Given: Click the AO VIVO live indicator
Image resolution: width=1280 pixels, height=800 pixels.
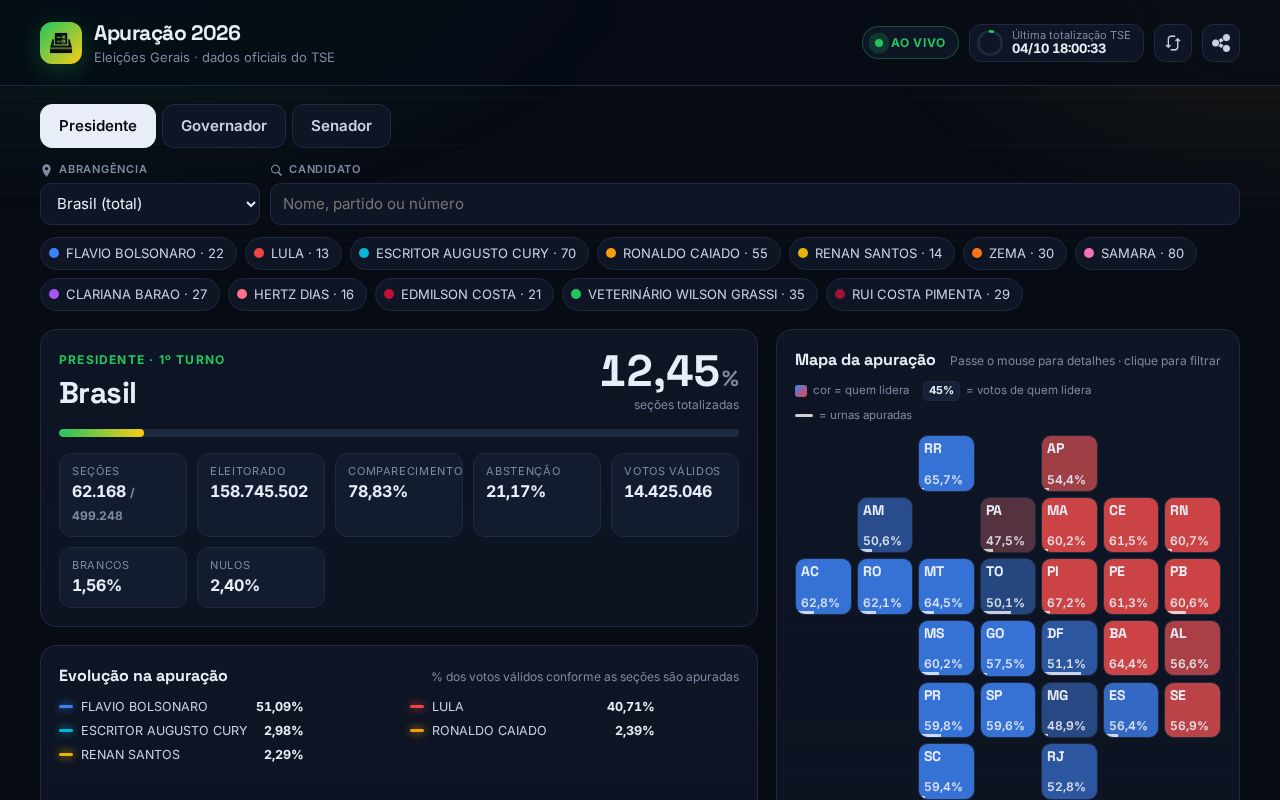Looking at the screenshot, I should (x=910, y=43).
